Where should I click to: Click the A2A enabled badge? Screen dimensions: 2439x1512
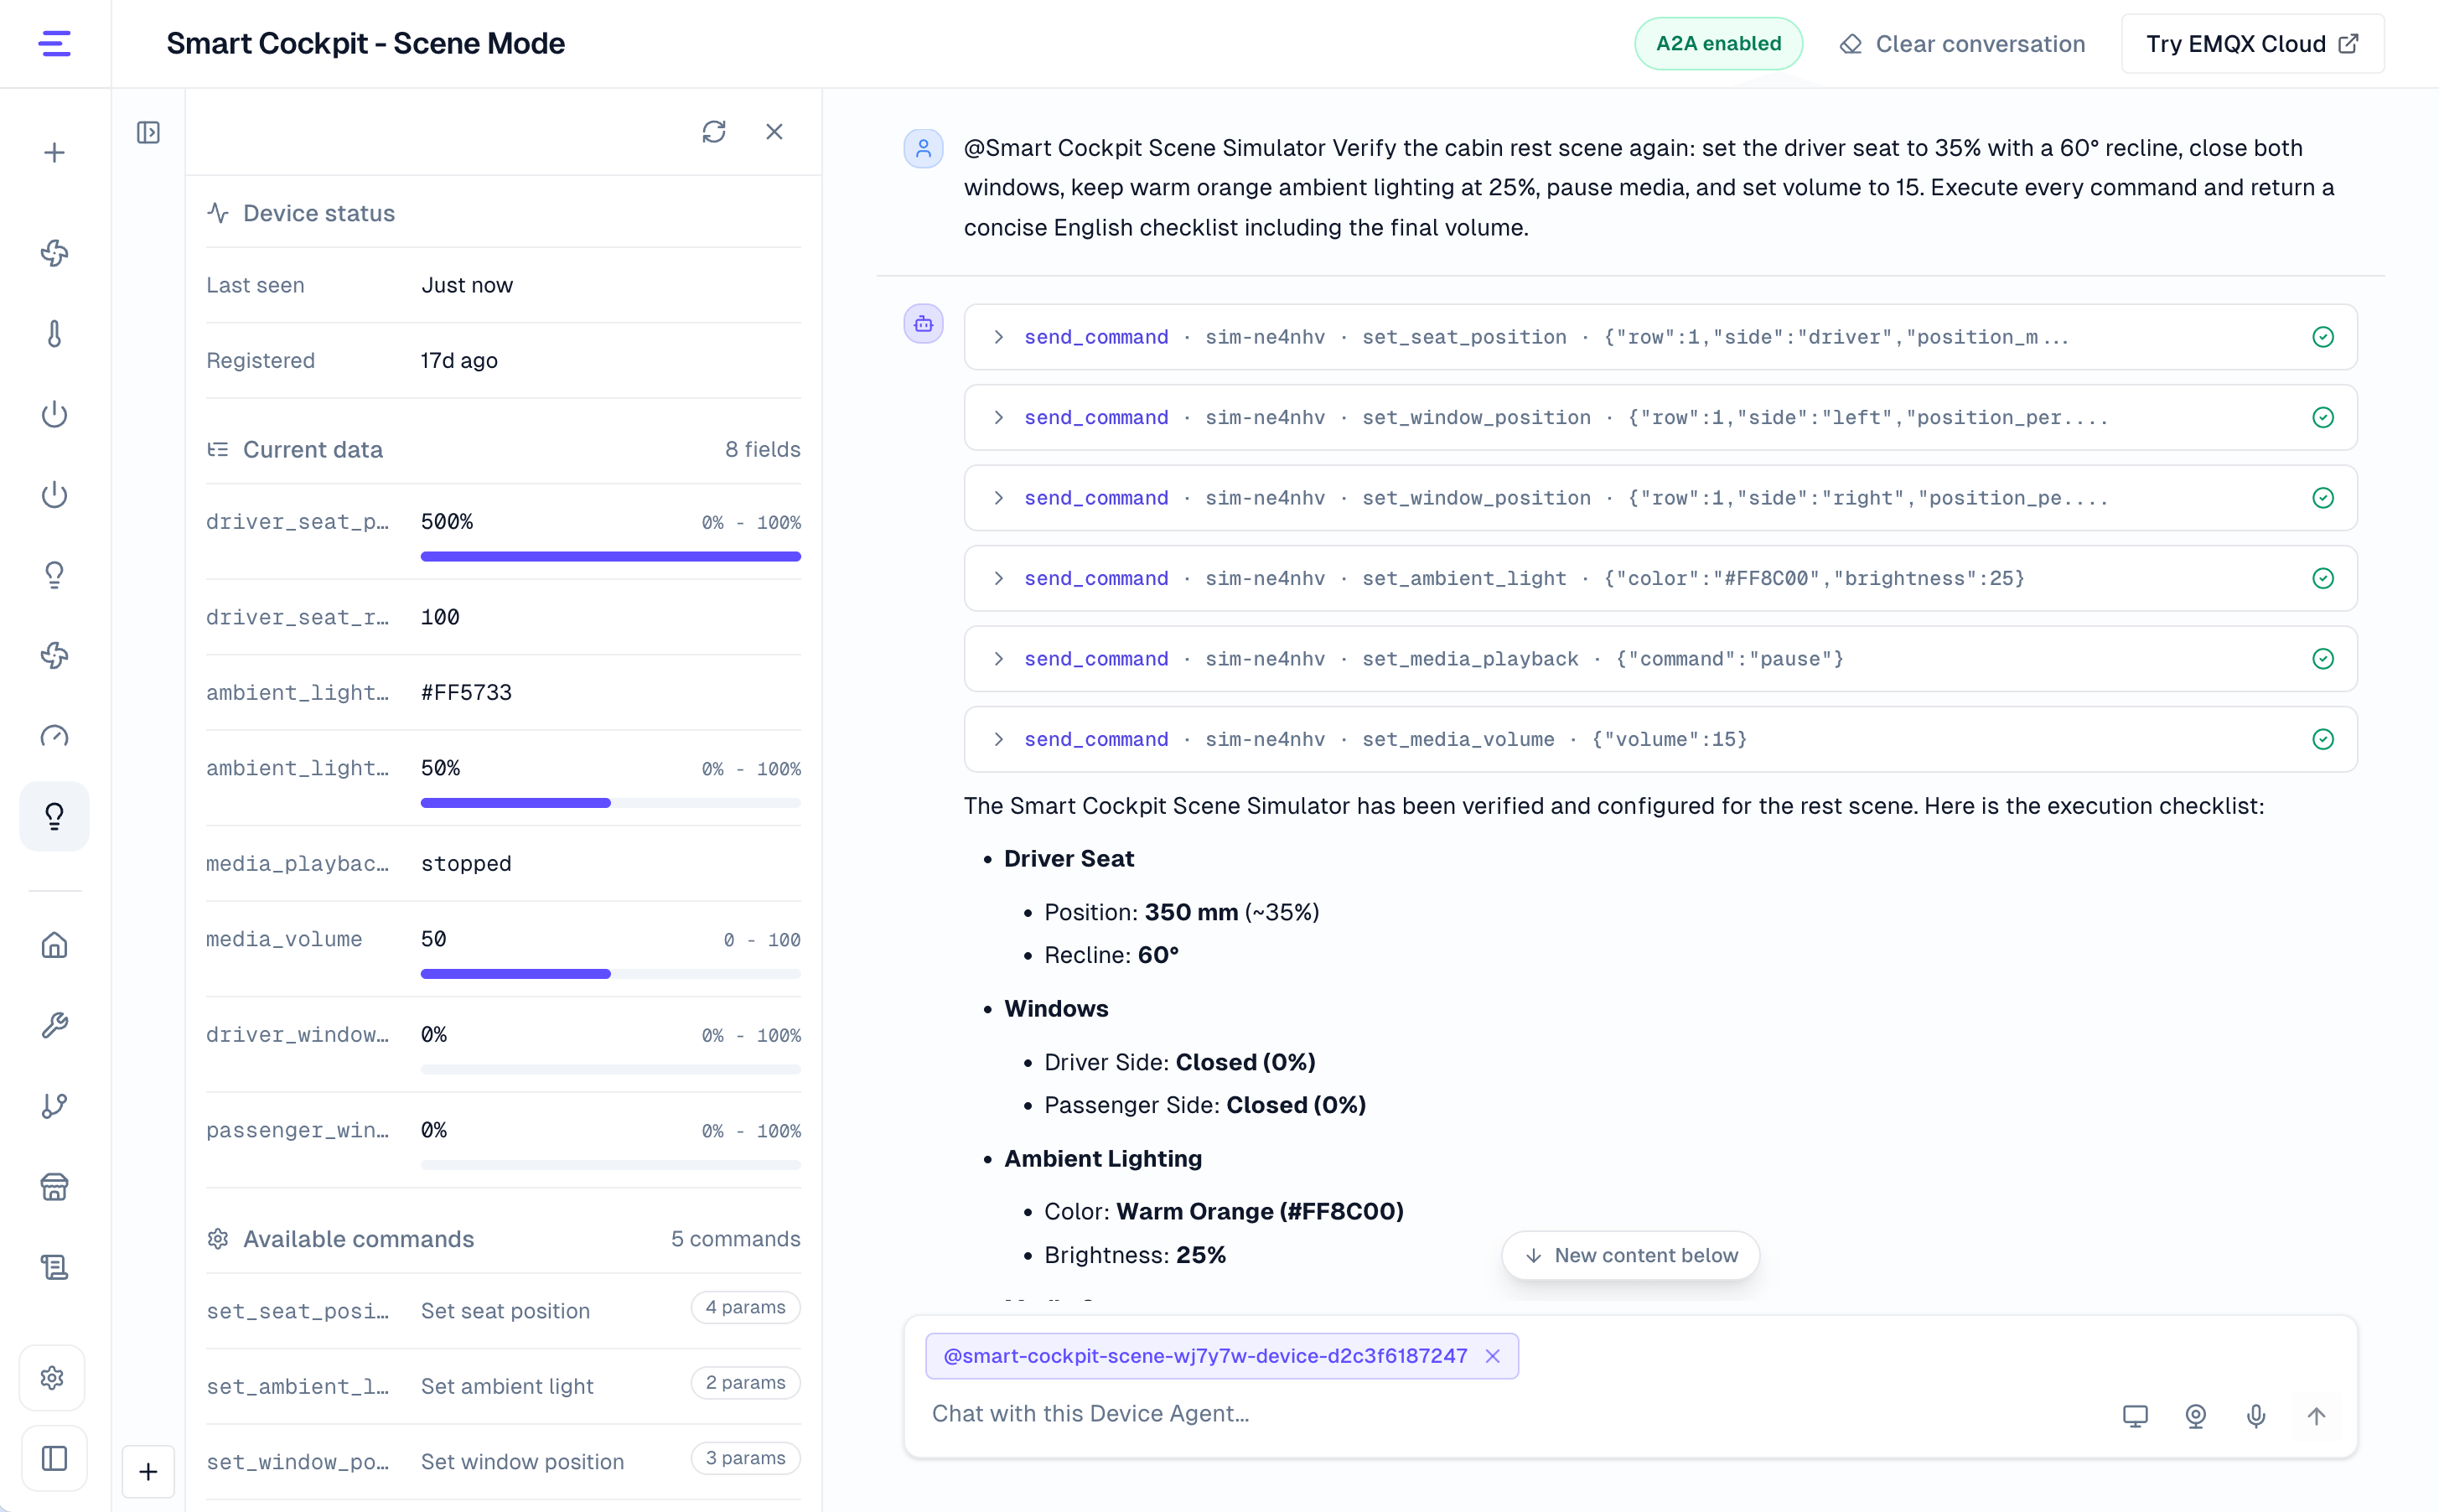click(1718, 43)
